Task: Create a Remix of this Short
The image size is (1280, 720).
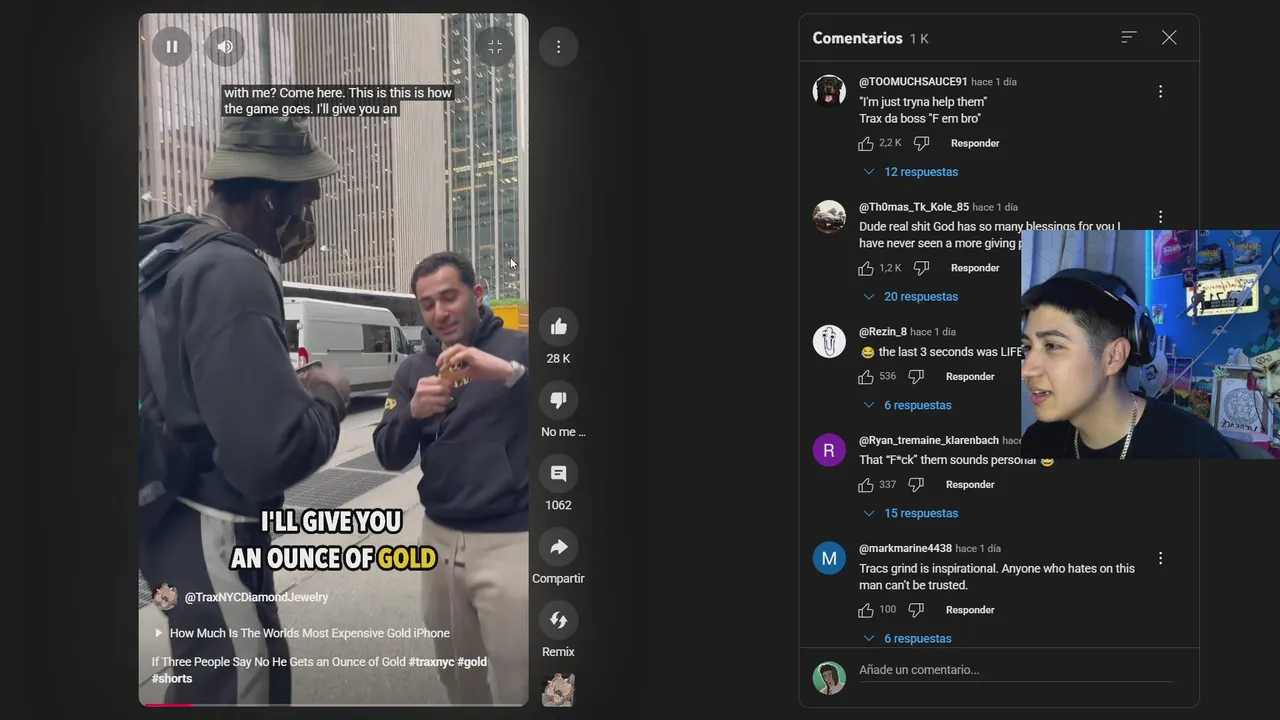Action: (x=558, y=620)
